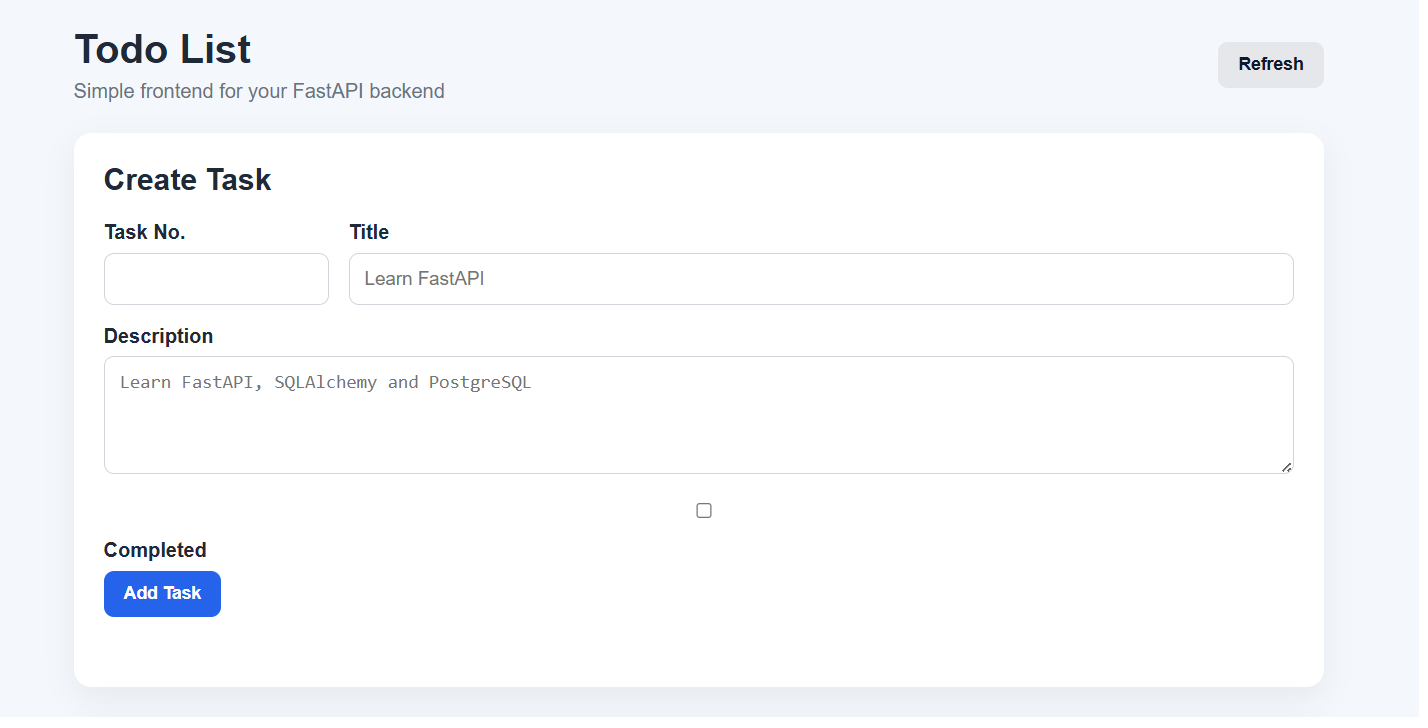Click the word Simple in the subtitle
The height and width of the screenshot is (728, 1428).
coord(103,91)
